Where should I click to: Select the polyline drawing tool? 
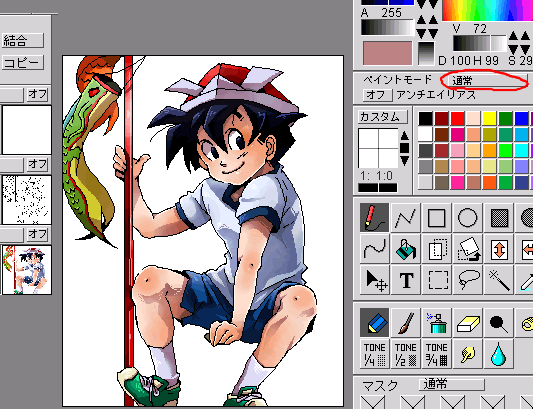coord(406,218)
